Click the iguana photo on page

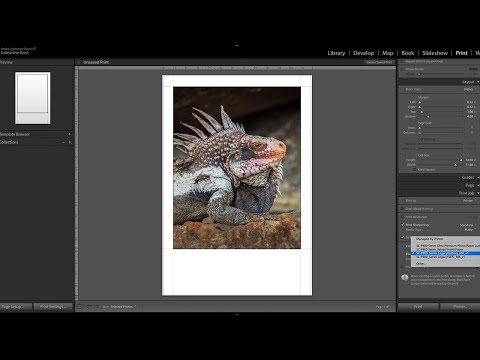coord(237,168)
